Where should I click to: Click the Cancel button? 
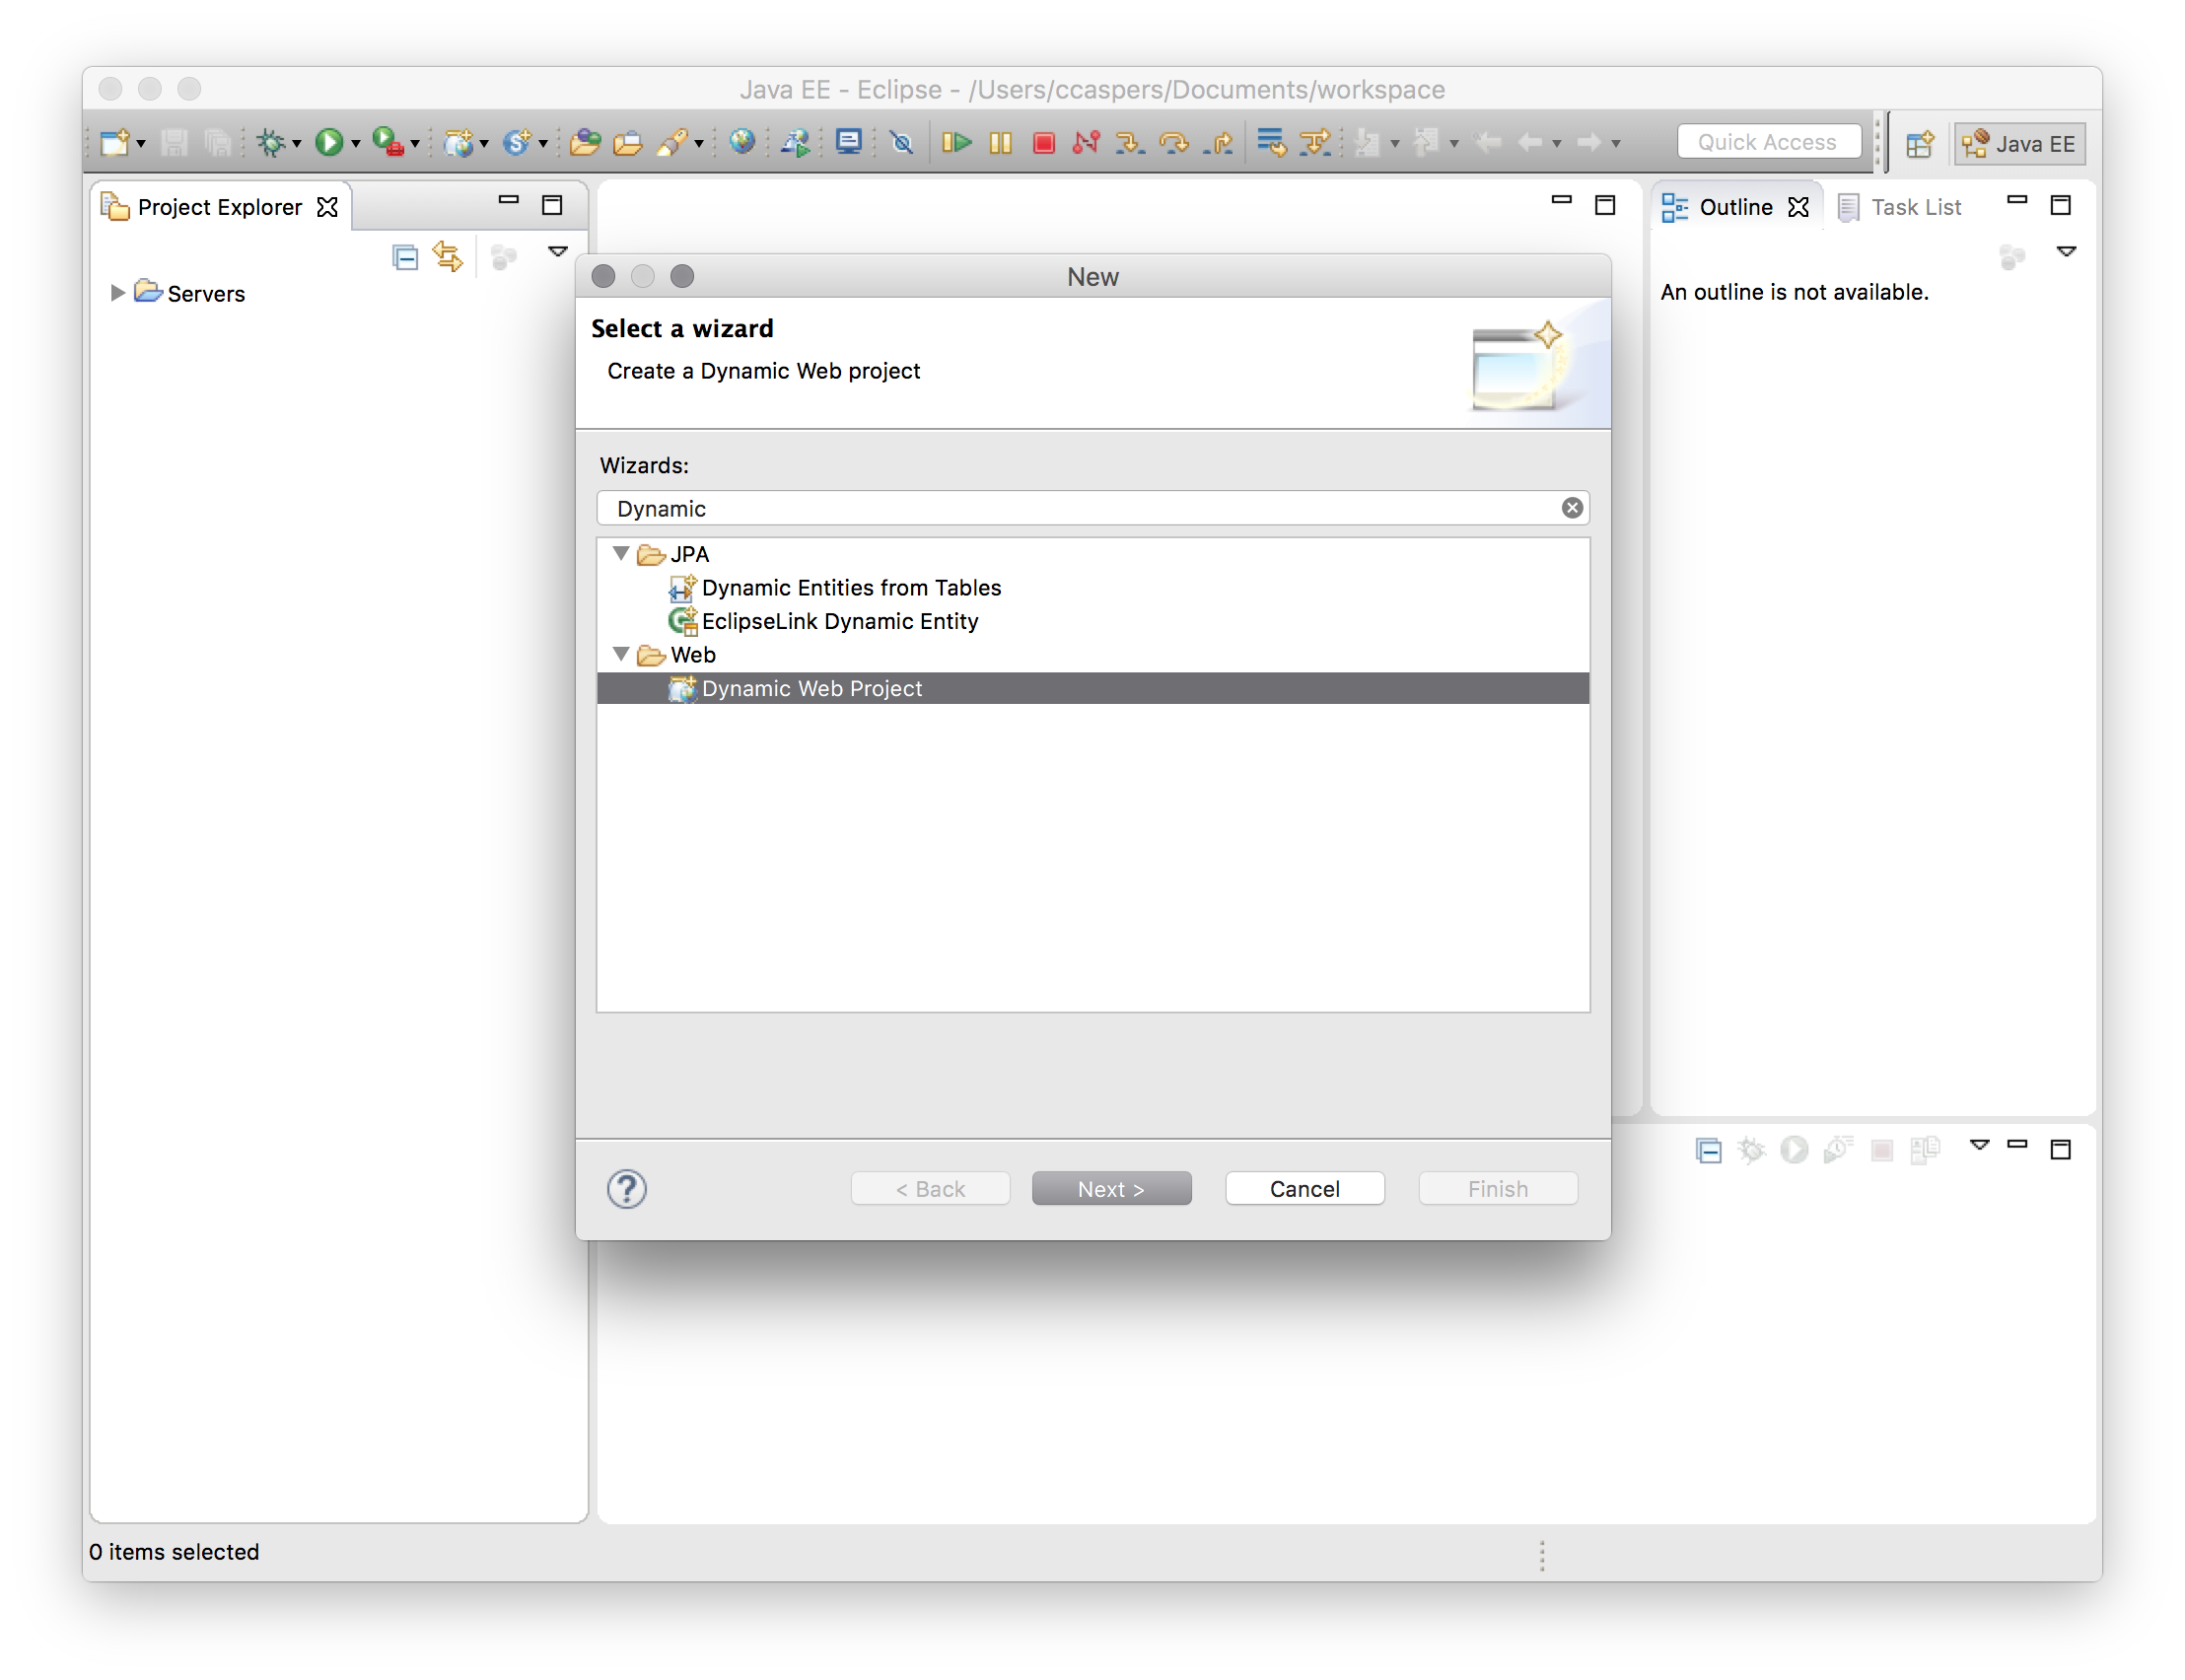(x=1306, y=1188)
